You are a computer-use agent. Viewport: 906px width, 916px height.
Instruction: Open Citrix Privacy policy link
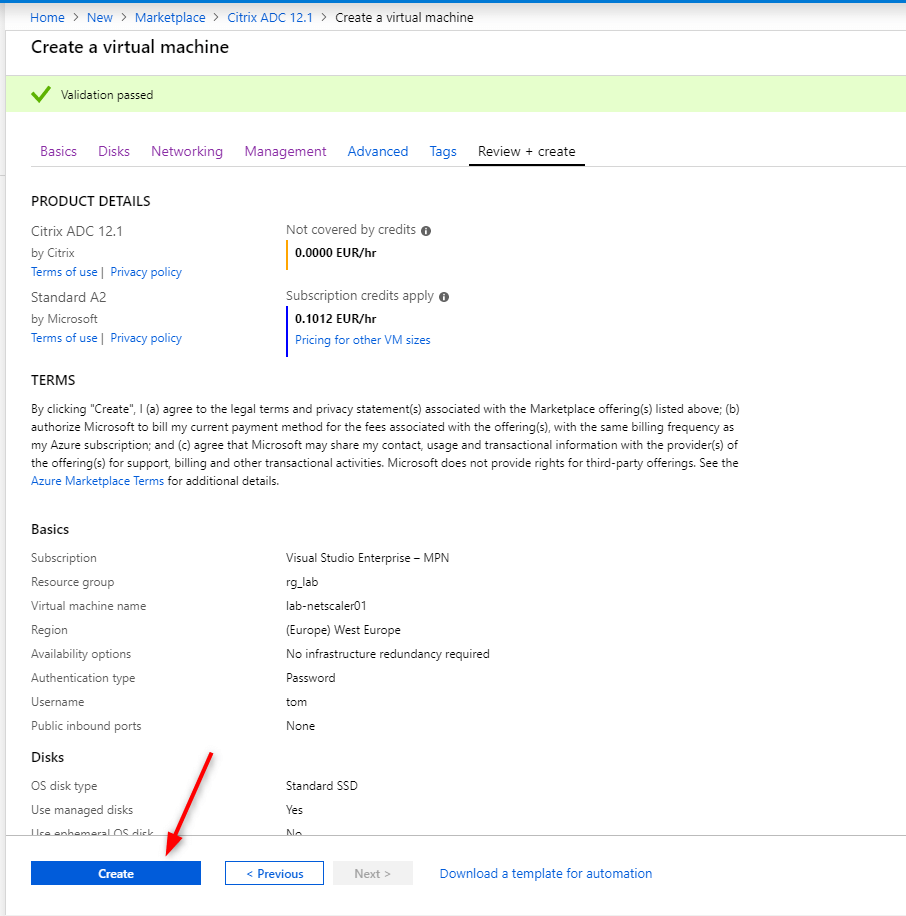click(x=146, y=272)
